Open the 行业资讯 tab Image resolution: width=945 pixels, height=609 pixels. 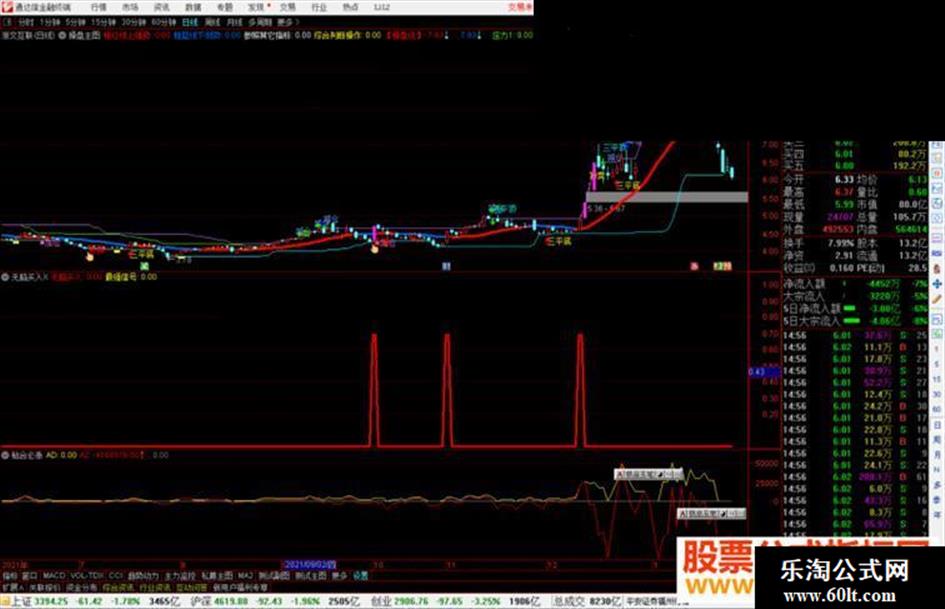click(155, 587)
